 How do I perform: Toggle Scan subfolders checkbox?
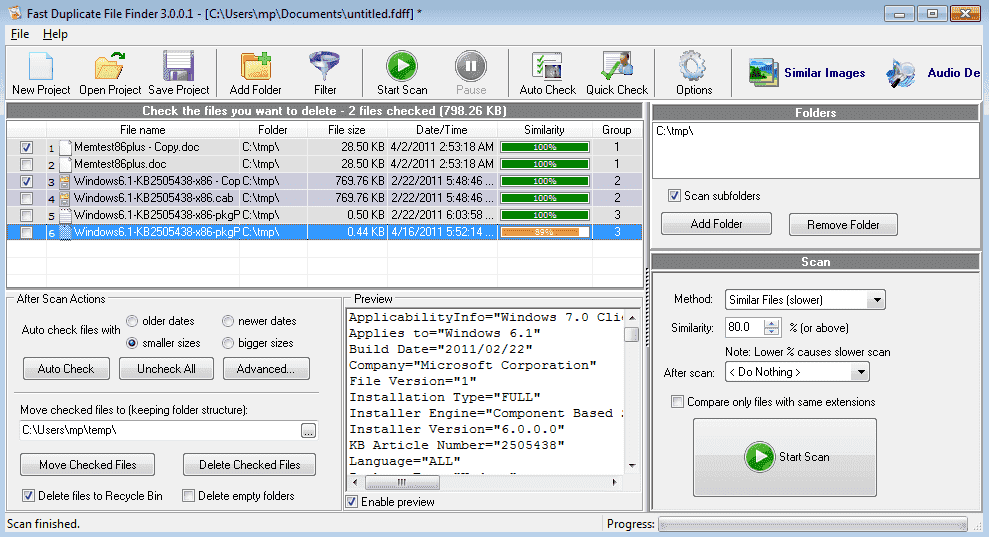pyautogui.click(x=674, y=196)
